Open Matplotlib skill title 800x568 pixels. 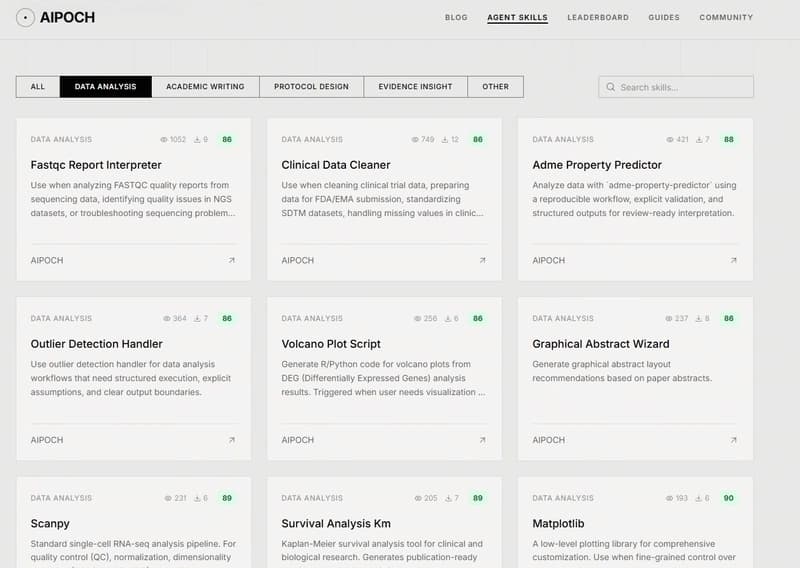tap(558, 524)
